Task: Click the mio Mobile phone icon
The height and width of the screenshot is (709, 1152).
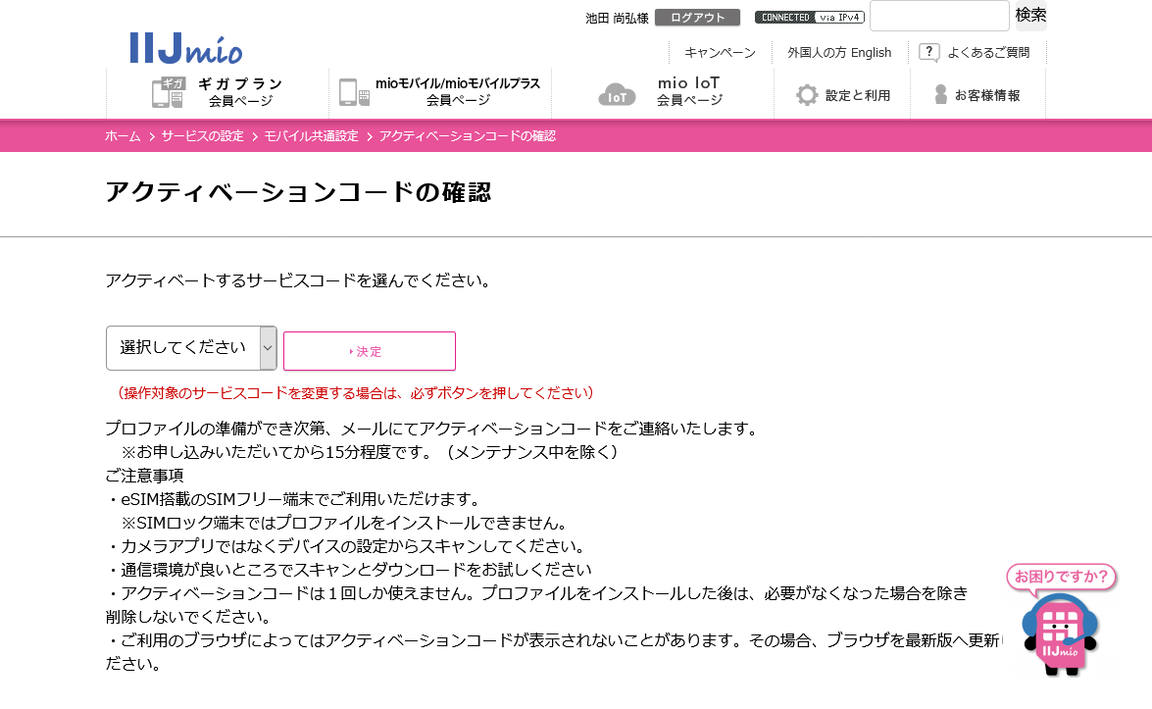Action: coord(354,93)
